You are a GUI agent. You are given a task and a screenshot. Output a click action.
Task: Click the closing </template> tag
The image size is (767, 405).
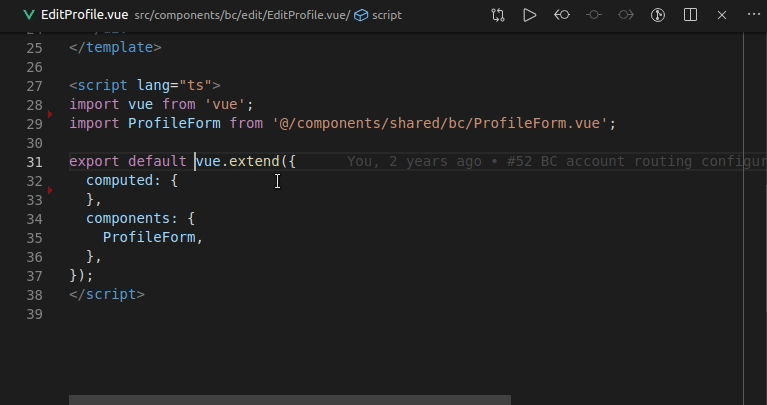point(115,47)
